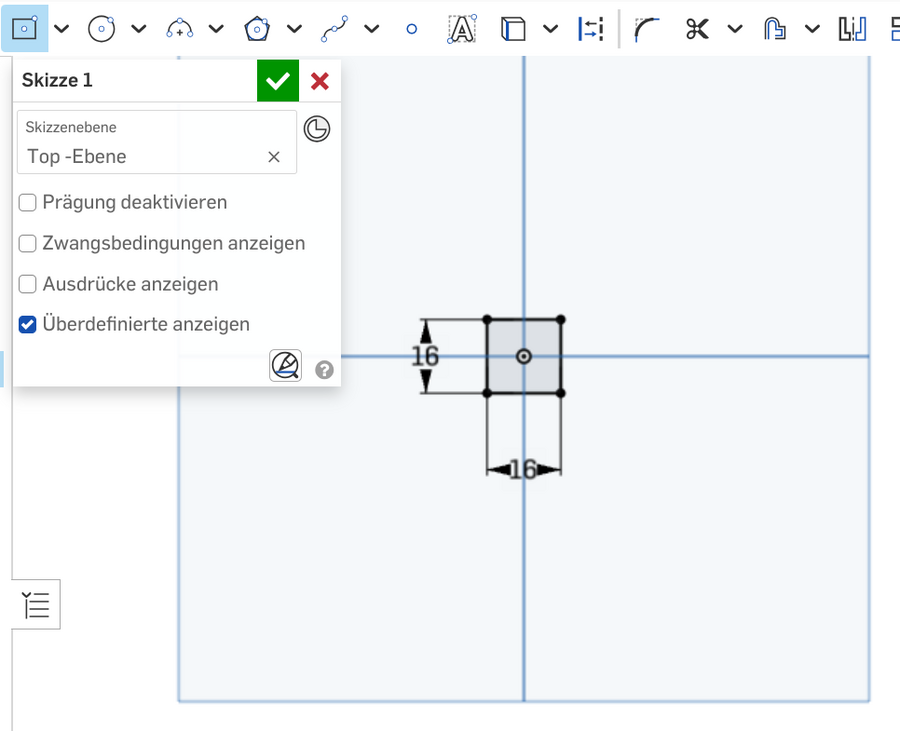Select the Polygon sketch tool
This screenshot has height=731, width=900.
256,28
